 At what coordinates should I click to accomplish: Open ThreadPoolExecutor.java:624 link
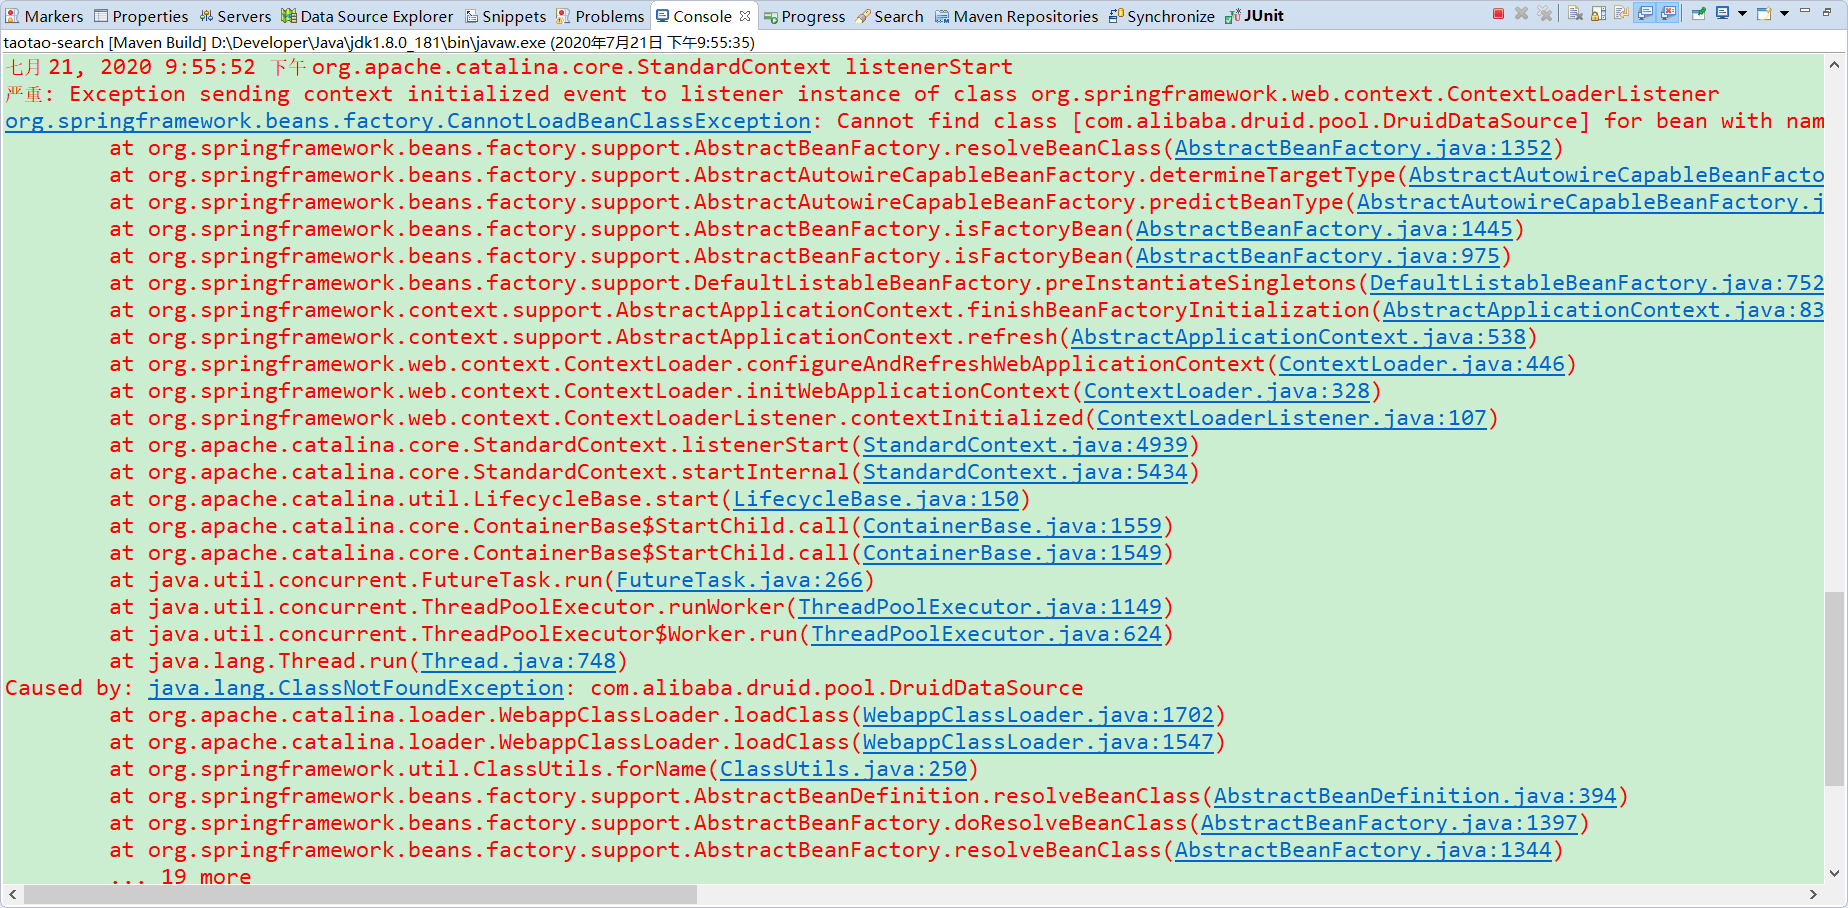click(986, 634)
